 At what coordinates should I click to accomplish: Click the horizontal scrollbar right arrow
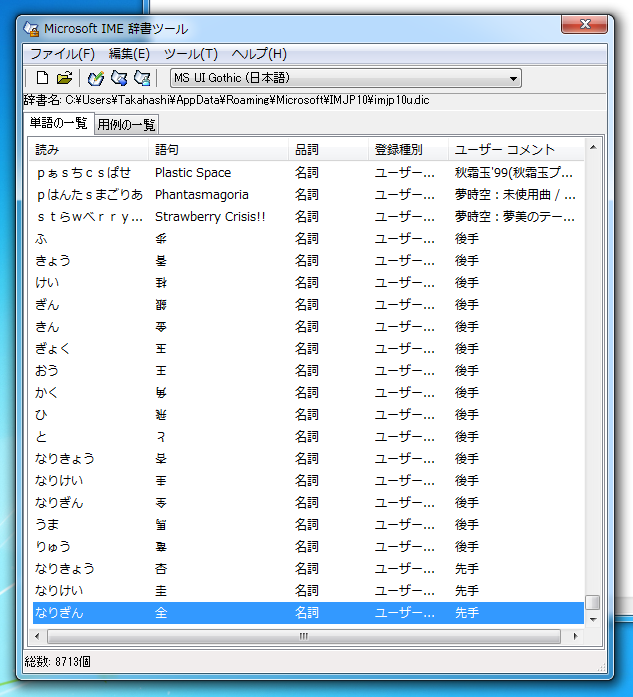coord(576,637)
